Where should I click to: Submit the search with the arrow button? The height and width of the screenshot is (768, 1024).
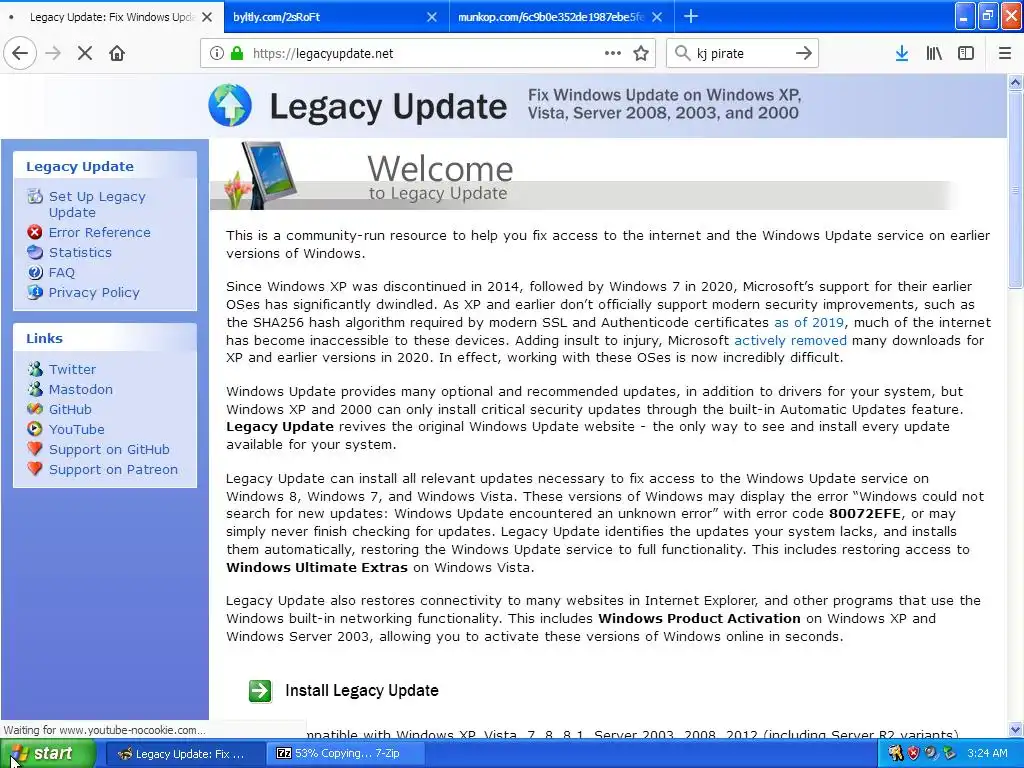pyautogui.click(x=804, y=54)
